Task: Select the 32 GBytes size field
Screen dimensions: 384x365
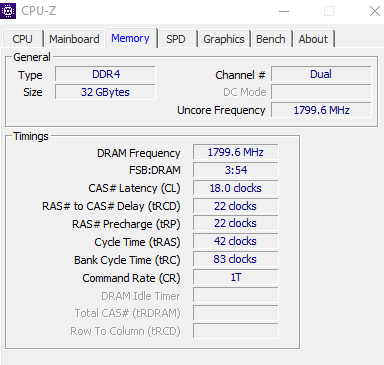Action: [x=105, y=92]
